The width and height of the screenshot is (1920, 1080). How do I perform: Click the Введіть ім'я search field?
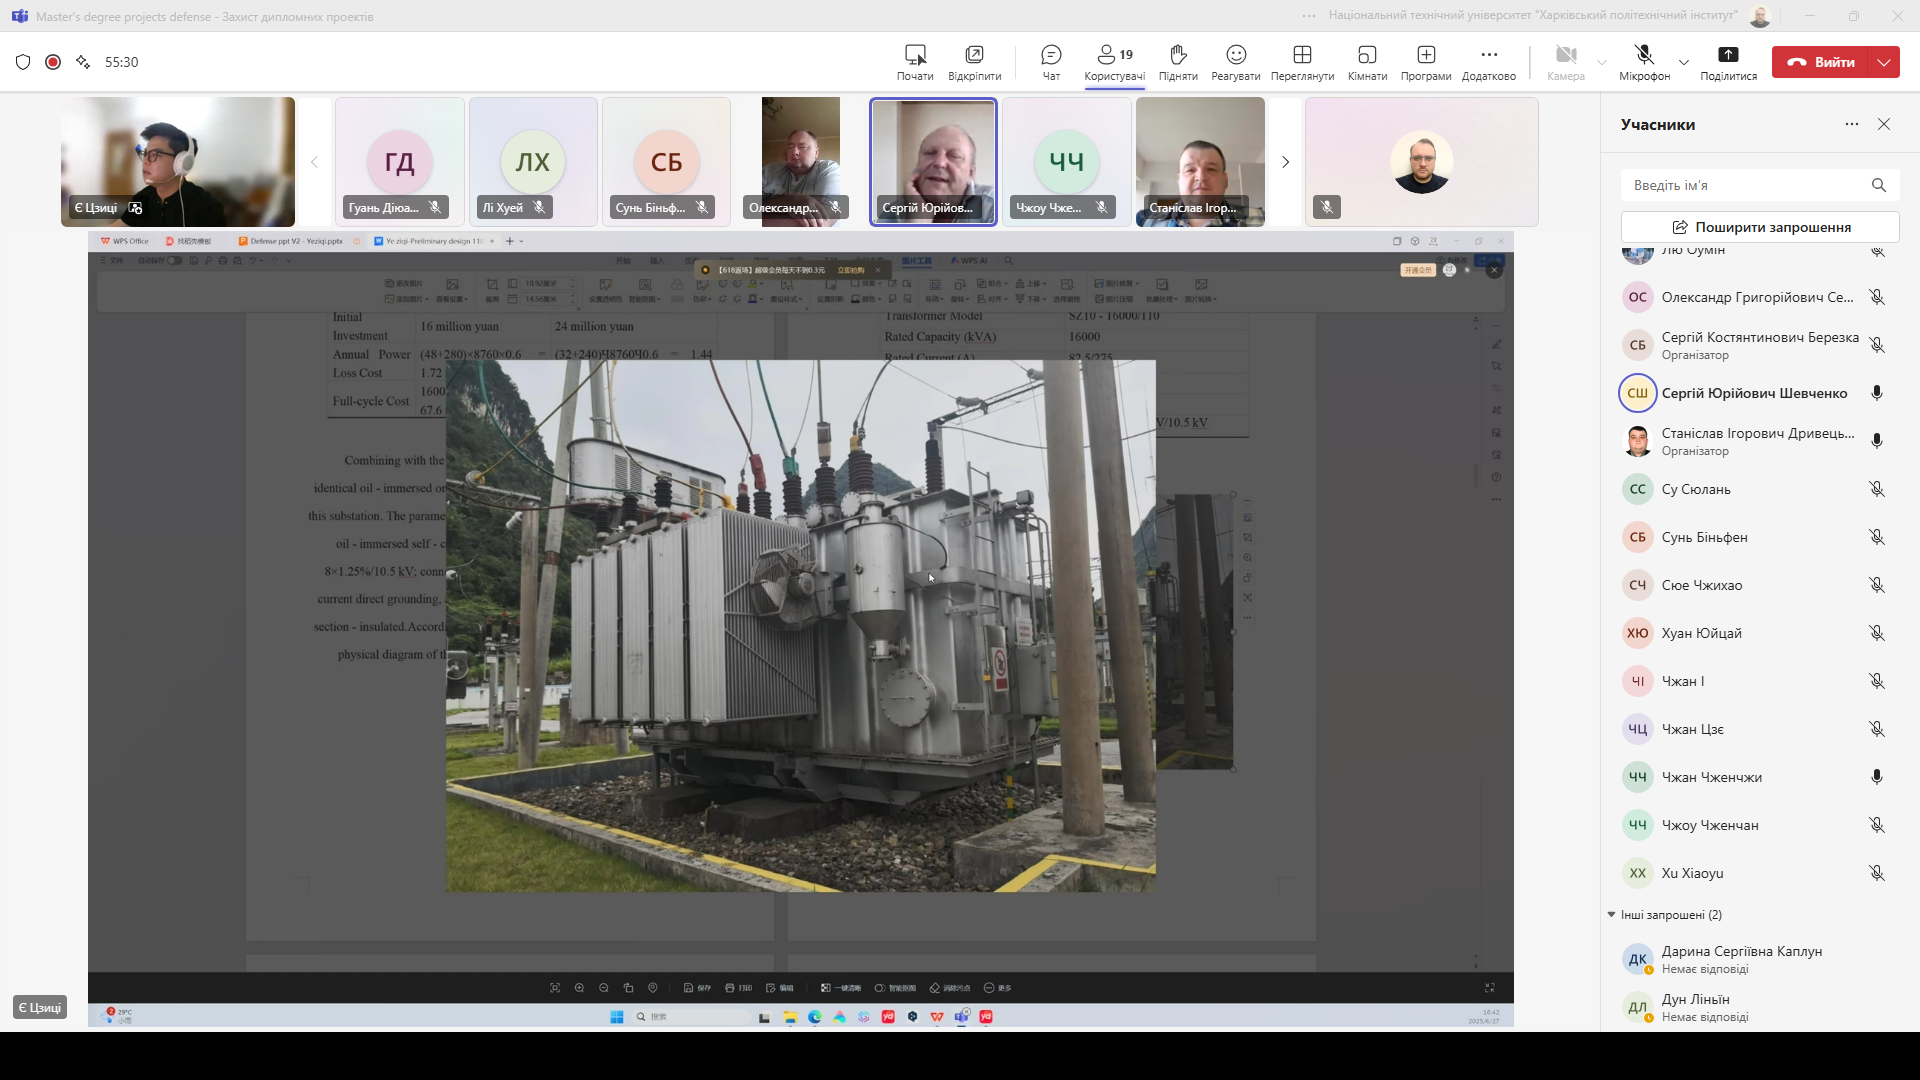pos(1745,185)
